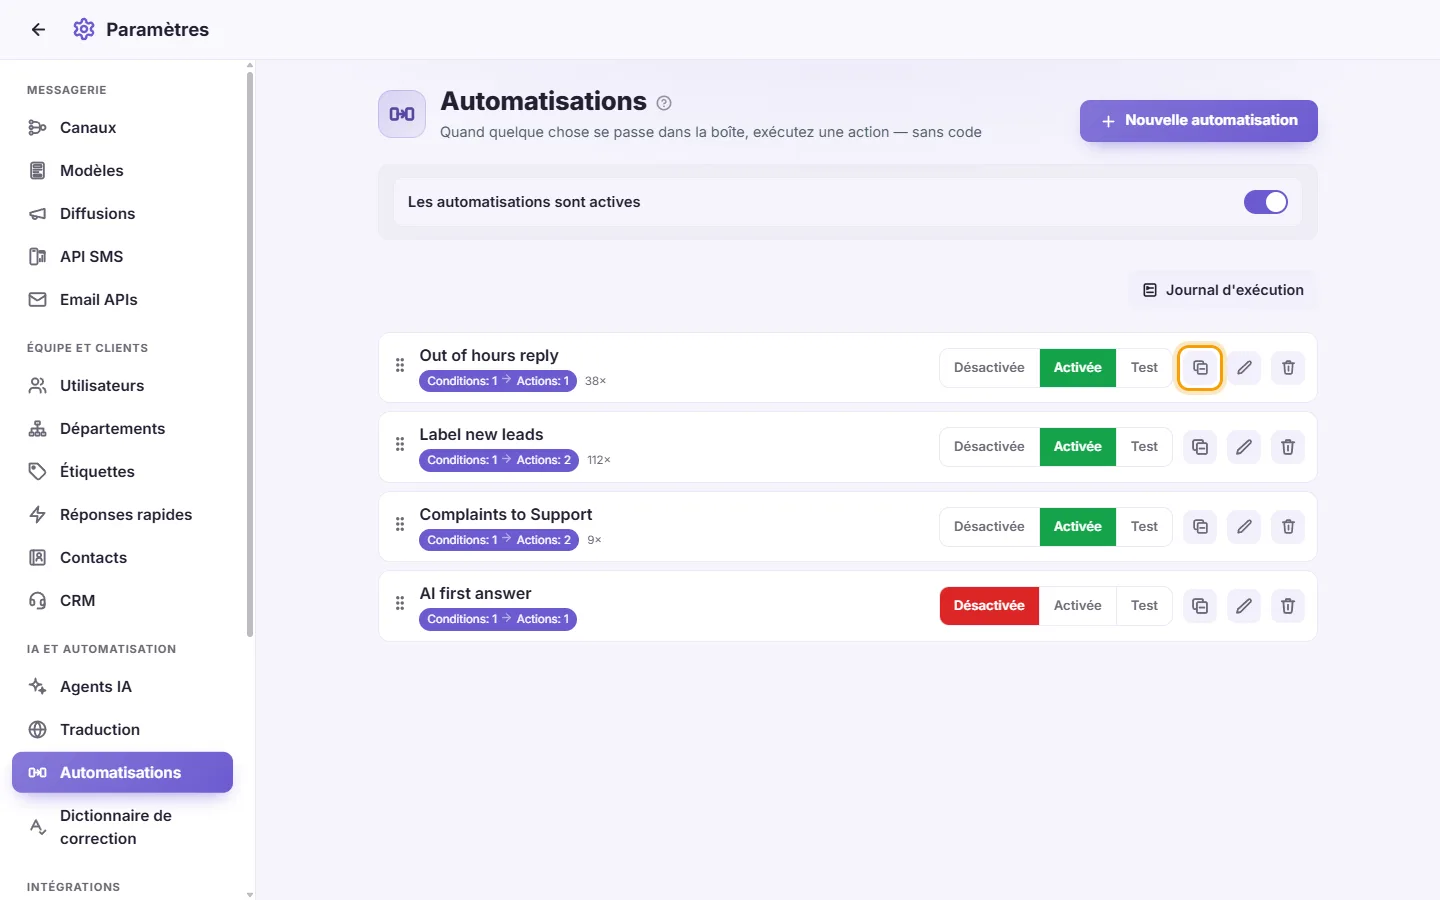
Task: Set Complaints to Support to Désactivée
Action: 989,527
